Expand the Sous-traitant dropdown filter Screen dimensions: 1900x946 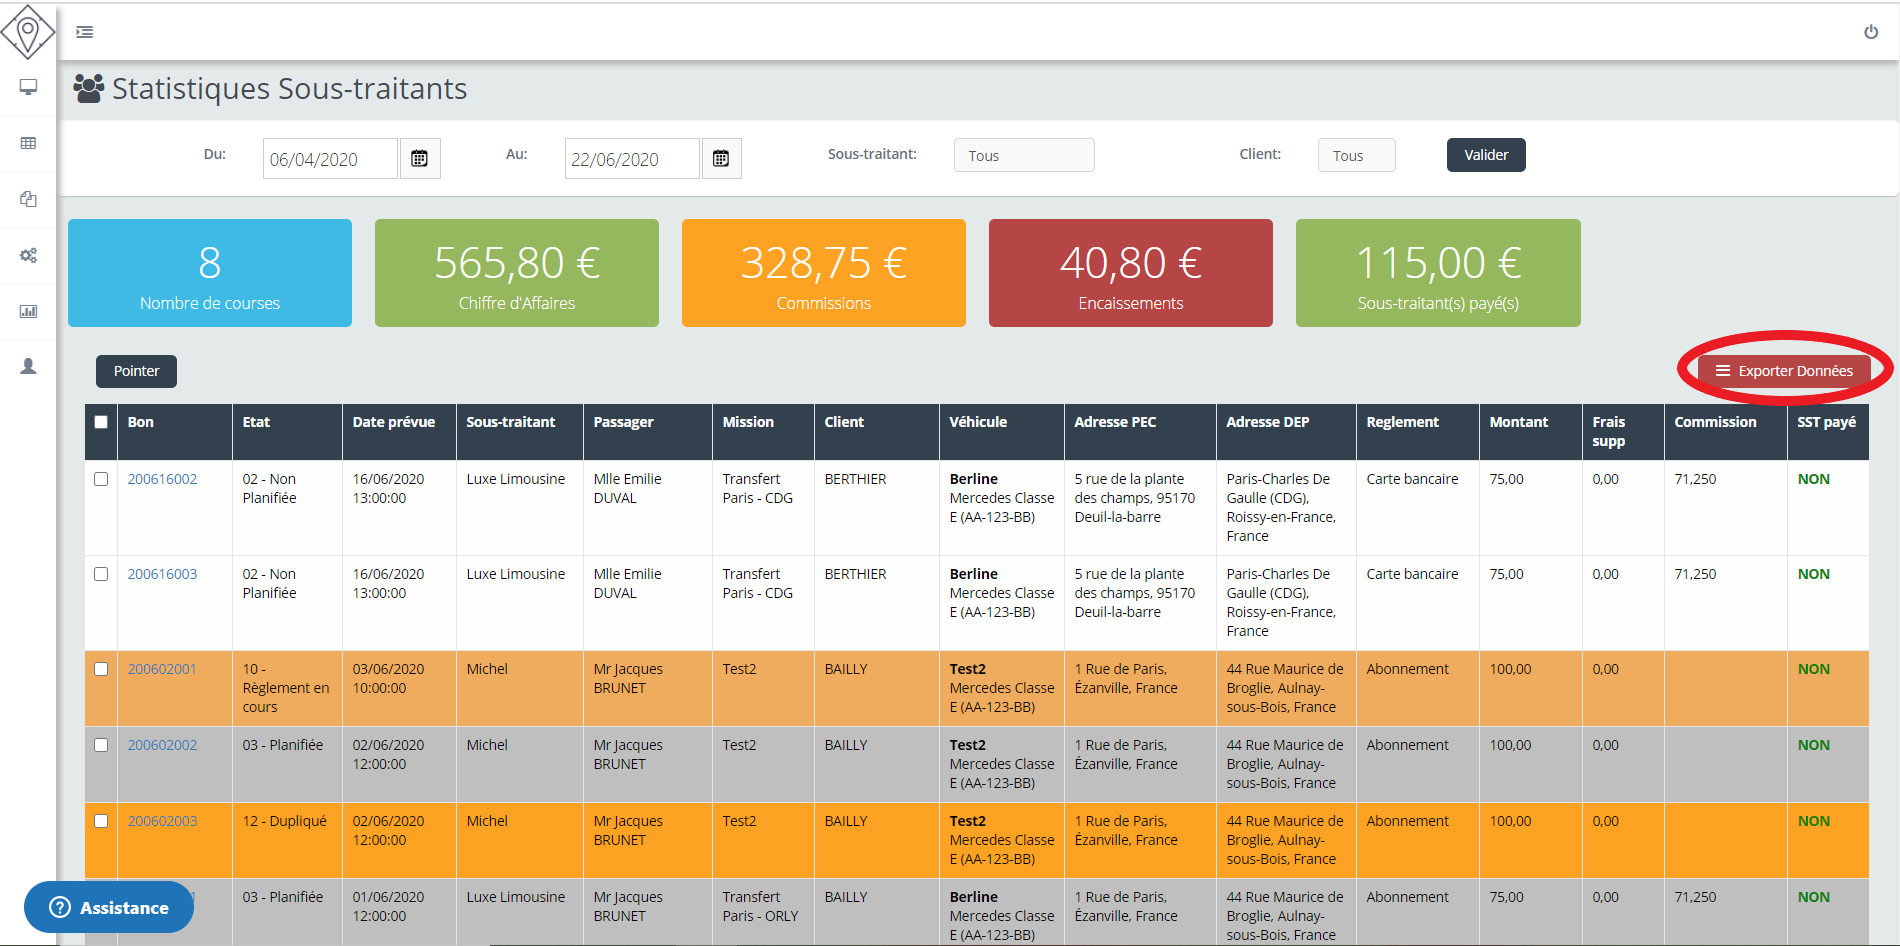point(1023,156)
